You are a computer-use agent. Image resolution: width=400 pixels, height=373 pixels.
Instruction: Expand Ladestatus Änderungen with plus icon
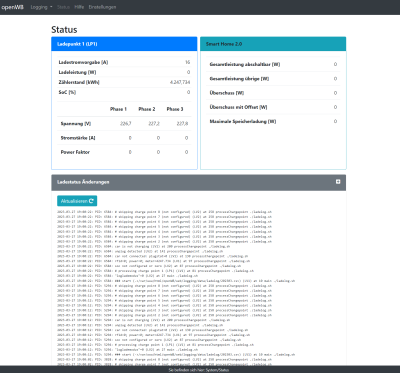click(338, 182)
